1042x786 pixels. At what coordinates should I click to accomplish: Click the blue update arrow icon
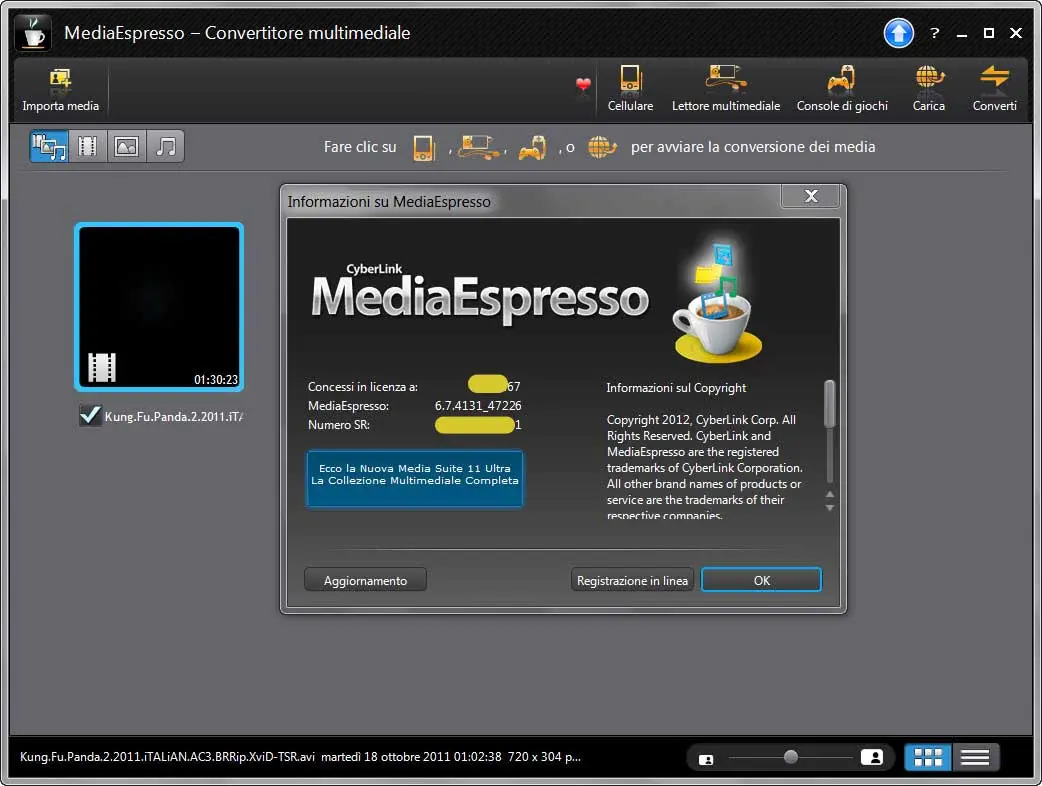tap(898, 33)
